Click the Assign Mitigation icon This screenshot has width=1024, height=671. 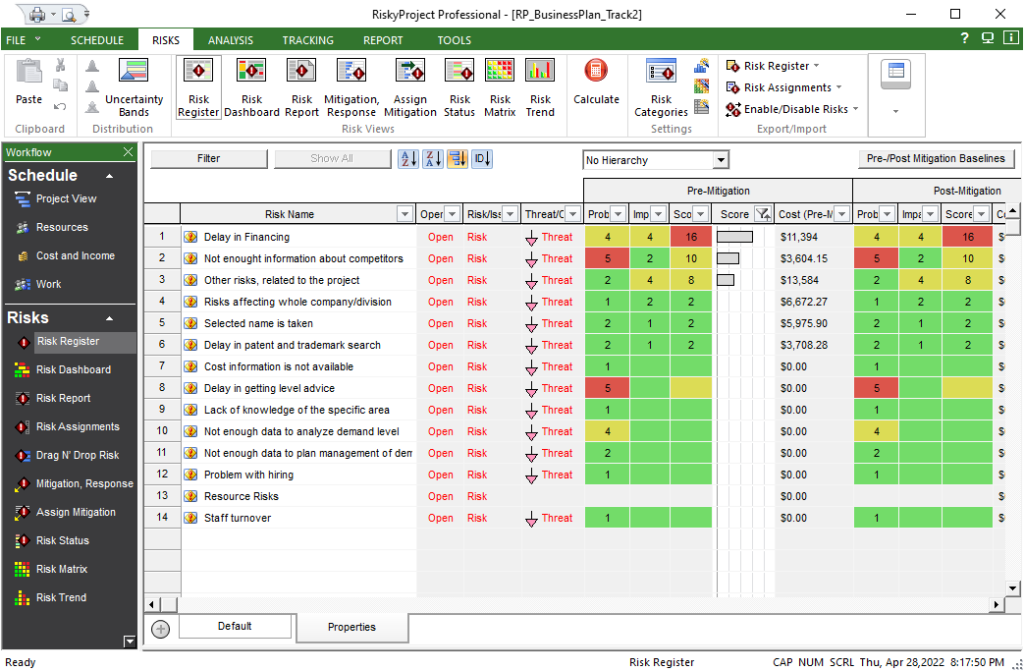[x=410, y=85]
